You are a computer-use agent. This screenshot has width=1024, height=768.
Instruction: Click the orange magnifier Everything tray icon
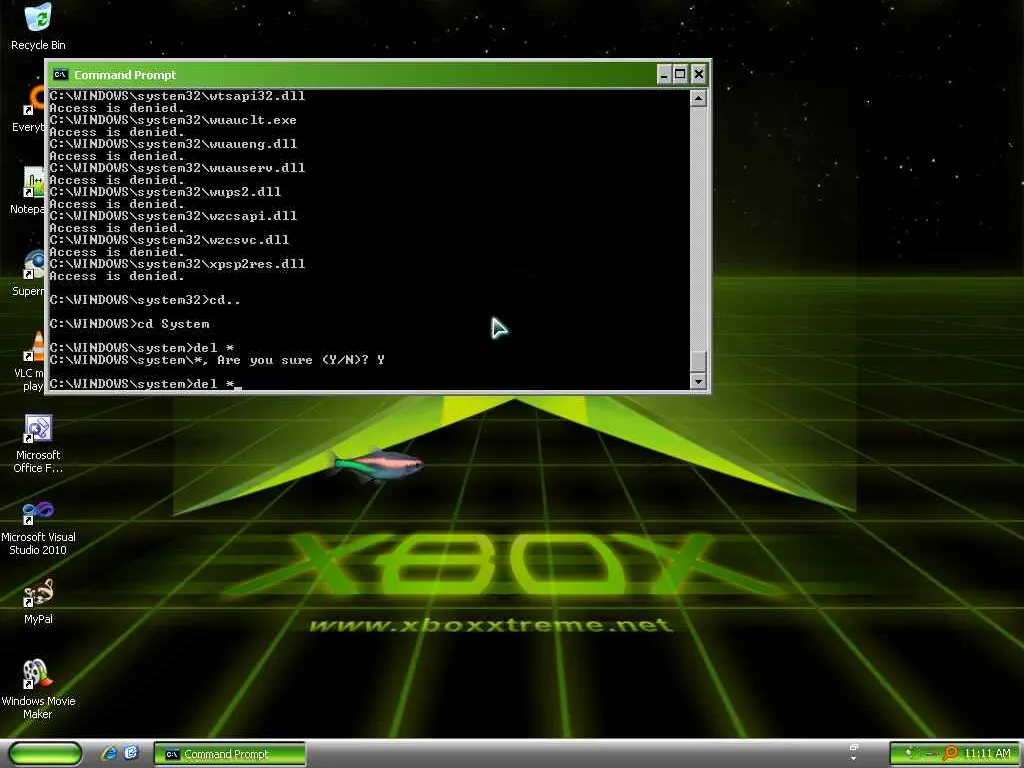point(951,754)
